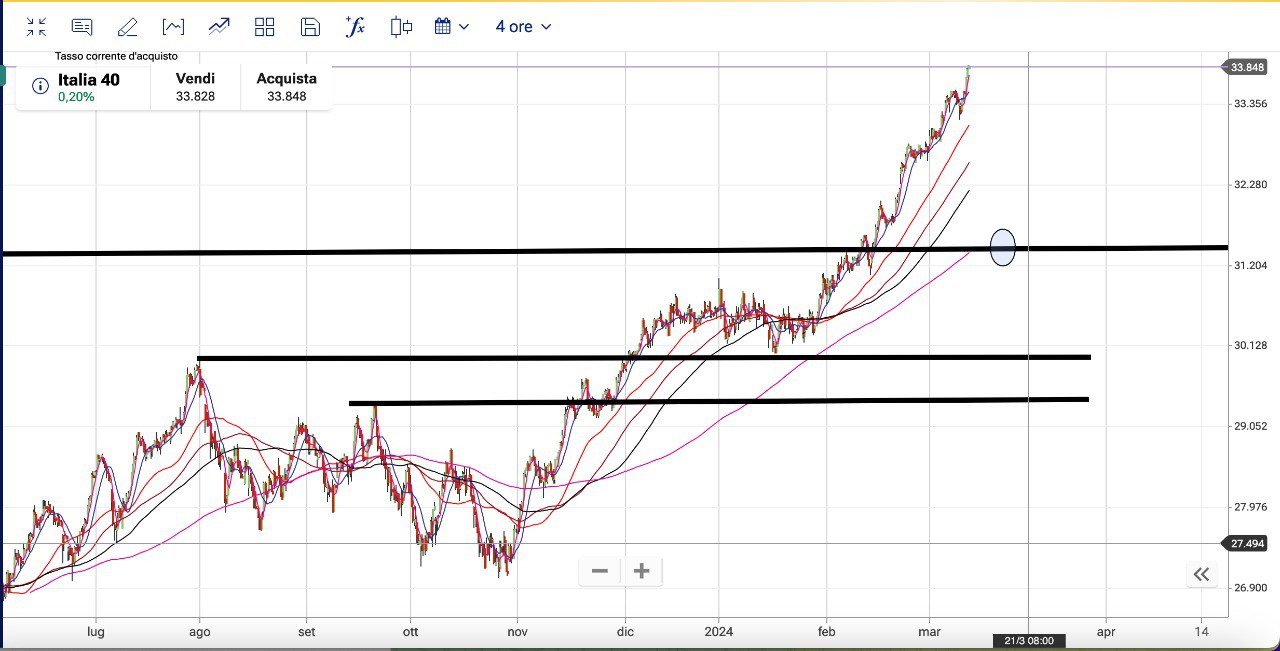Zoom in with the plus button
Image resolution: width=1280 pixels, height=651 pixels.
pyautogui.click(x=642, y=571)
